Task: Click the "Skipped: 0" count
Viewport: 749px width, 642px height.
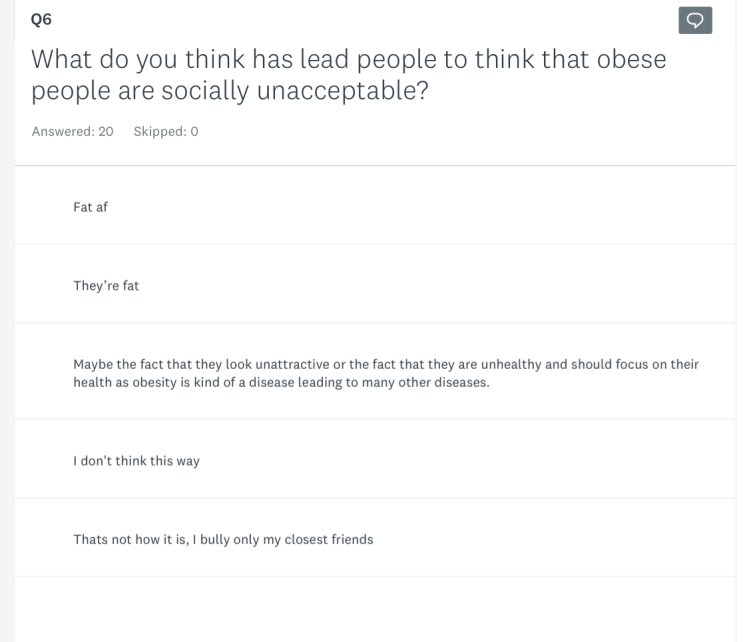Action: (165, 132)
